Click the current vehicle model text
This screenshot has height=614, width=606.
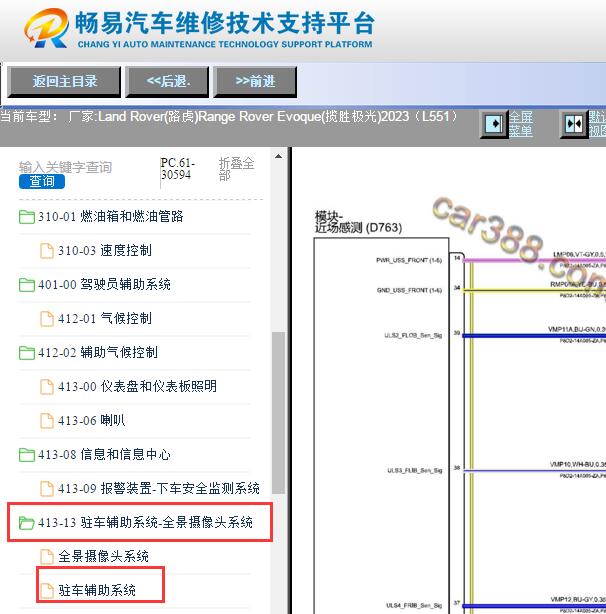pyautogui.click(x=229, y=117)
